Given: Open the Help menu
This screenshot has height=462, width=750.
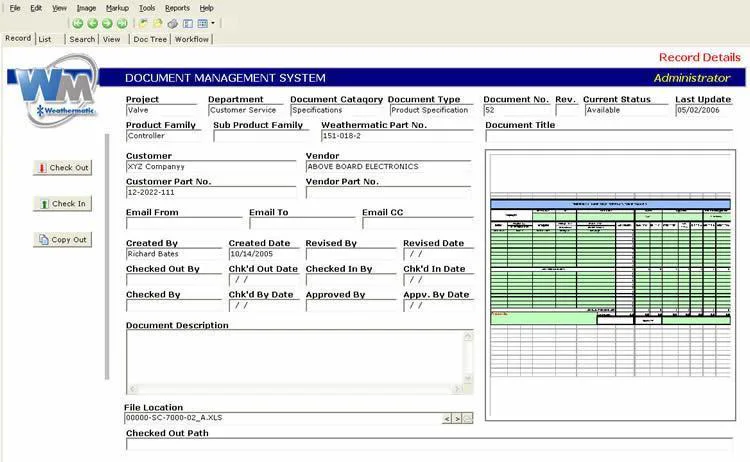Looking at the screenshot, I should [x=206, y=8].
